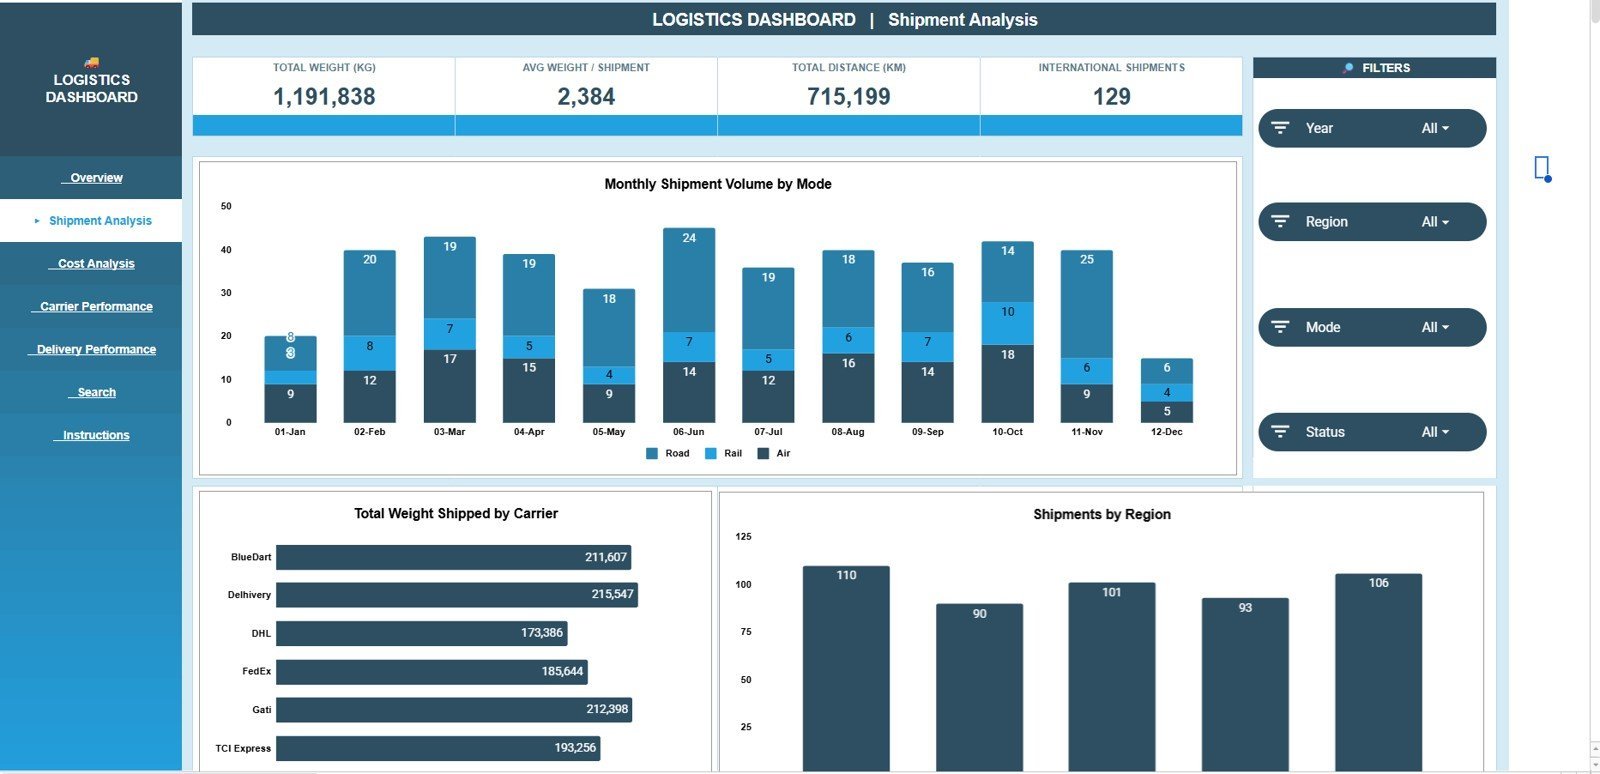Click the 02-Feb Road segment labeled 20
Screen dimensions: 1600x774
370,293
